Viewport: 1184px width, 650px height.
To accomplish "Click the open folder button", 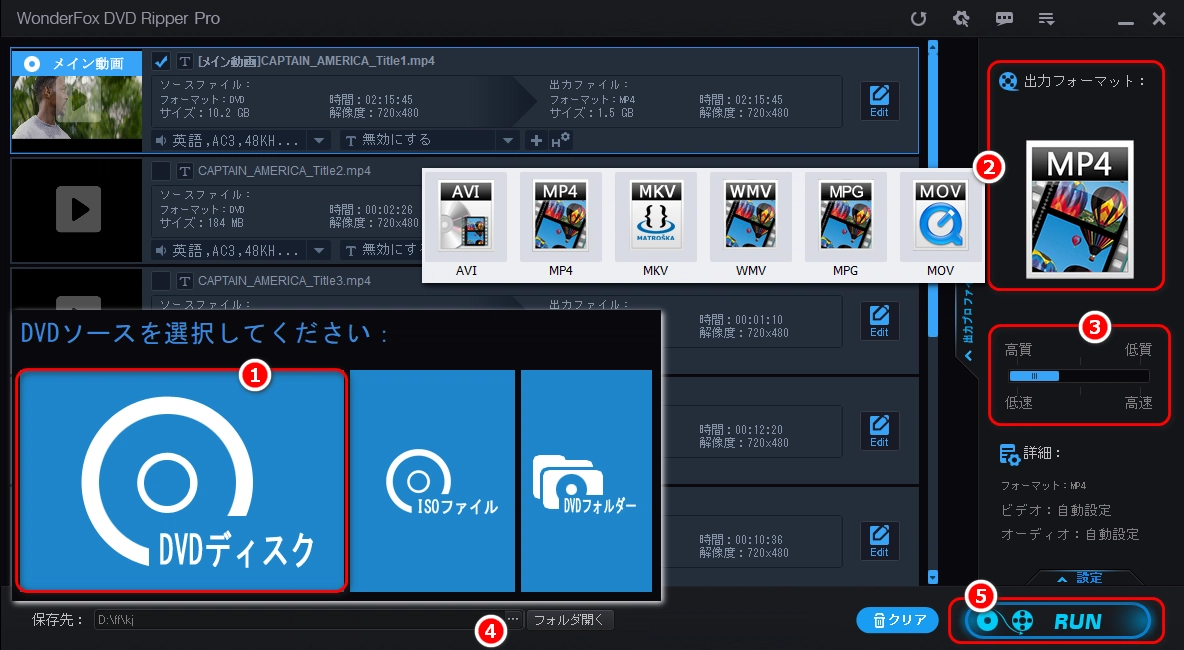I will [x=569, y=620].
